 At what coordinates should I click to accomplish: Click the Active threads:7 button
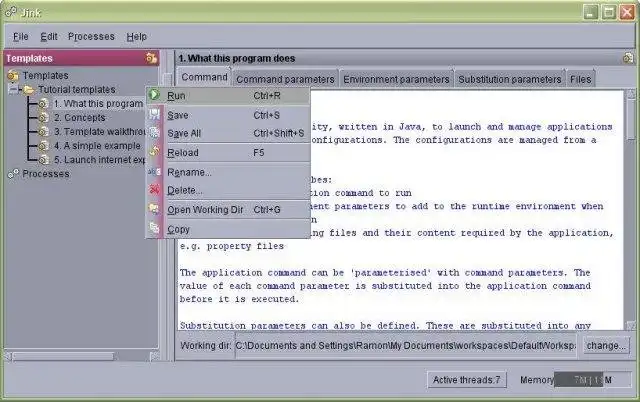click(467, 380)
